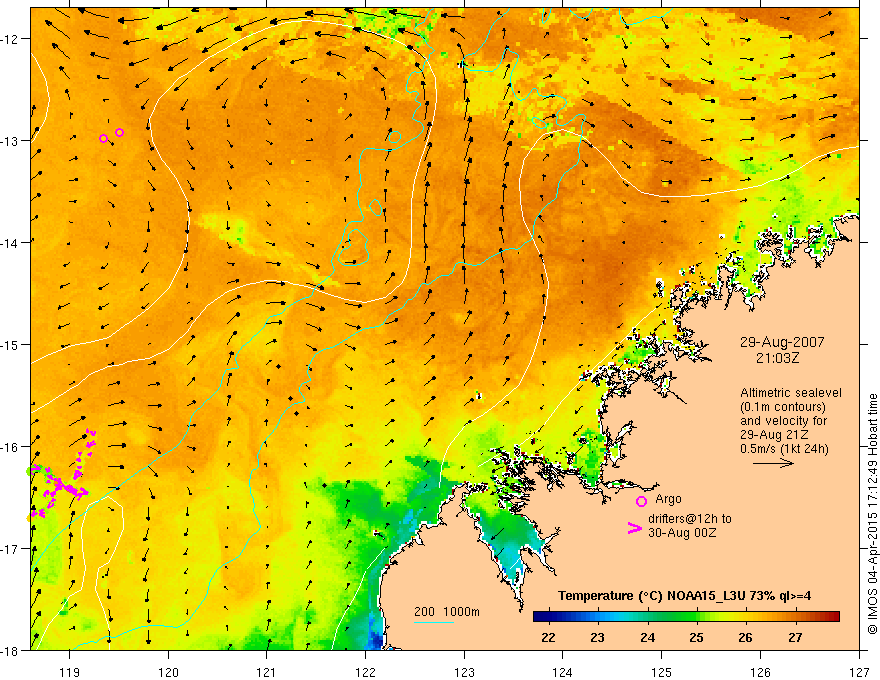Click the longitude axis label 119
This screenshot has width=880, height=680.
tap(69, 672)
